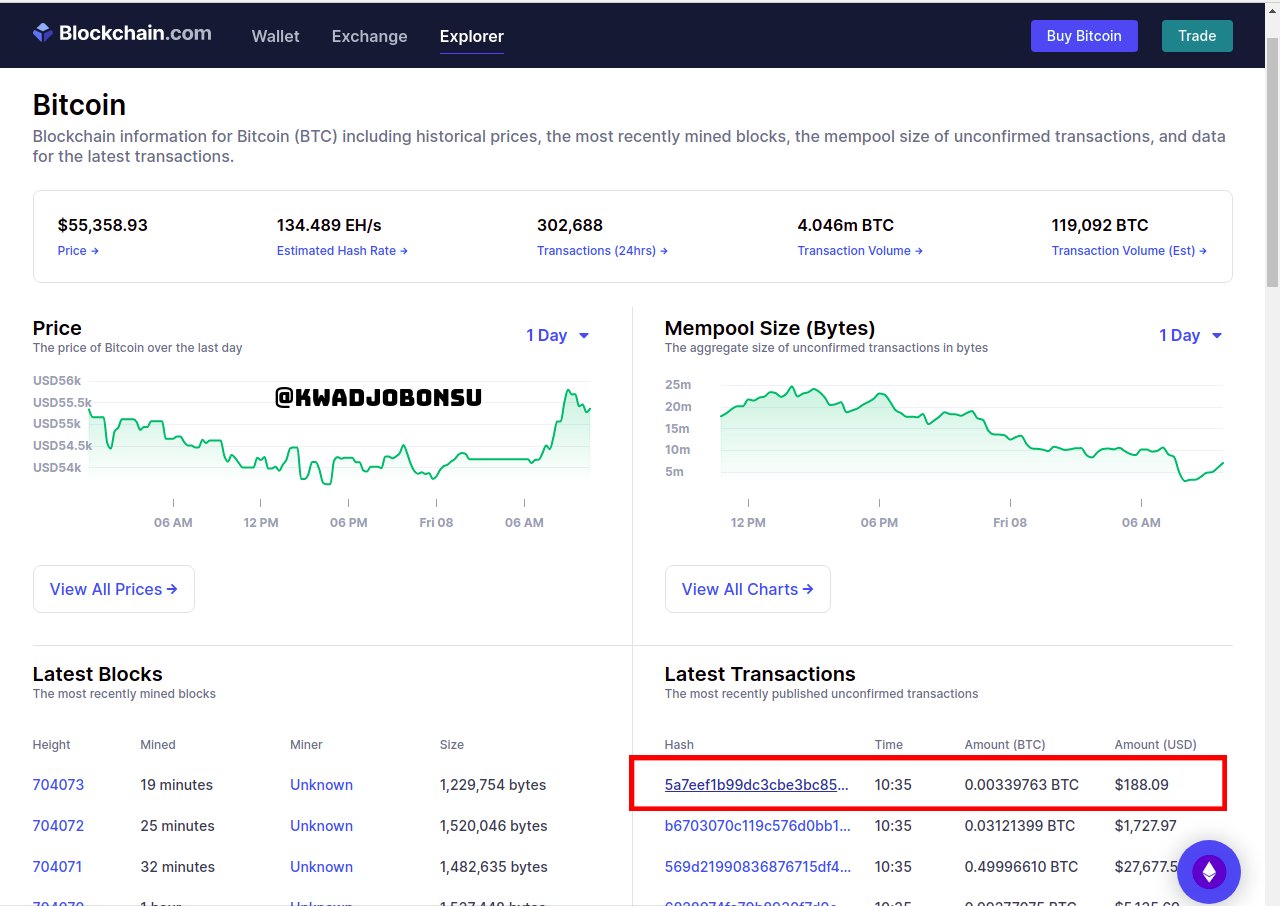The image size is (1280, 906).
Task: Click the $188.09 amount cell
Action: coord(1142,785)
